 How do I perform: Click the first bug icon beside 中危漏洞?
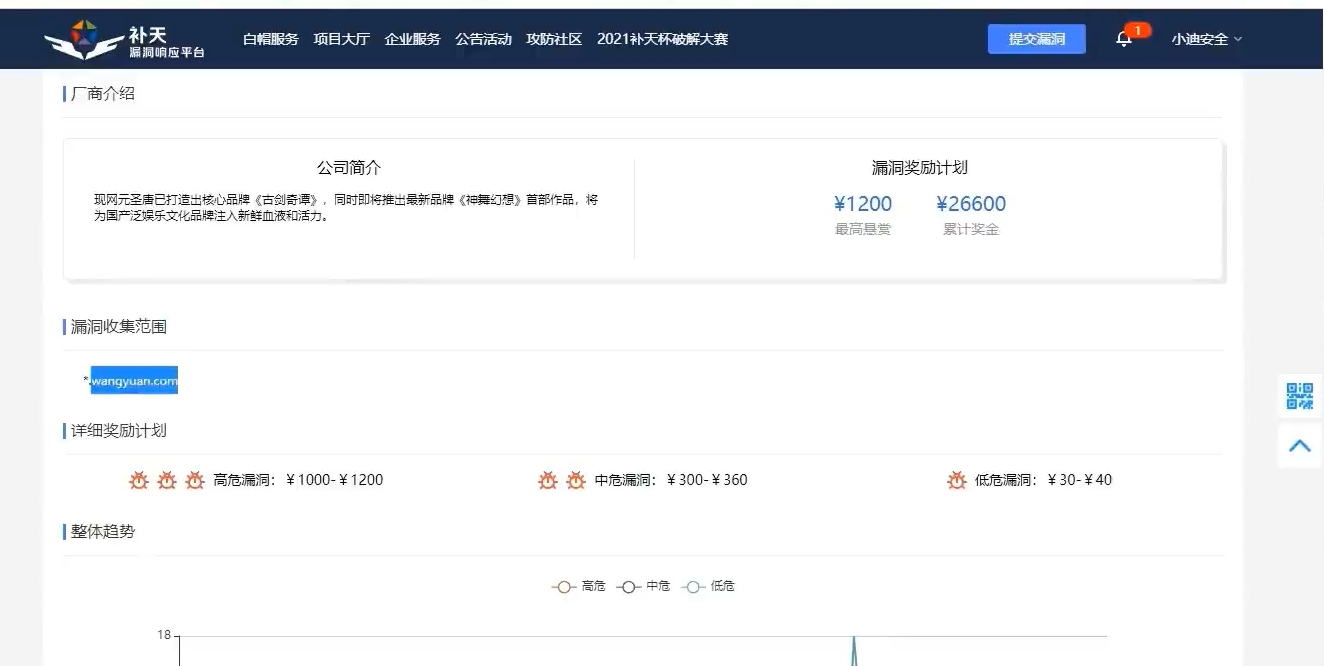(548, 480)
